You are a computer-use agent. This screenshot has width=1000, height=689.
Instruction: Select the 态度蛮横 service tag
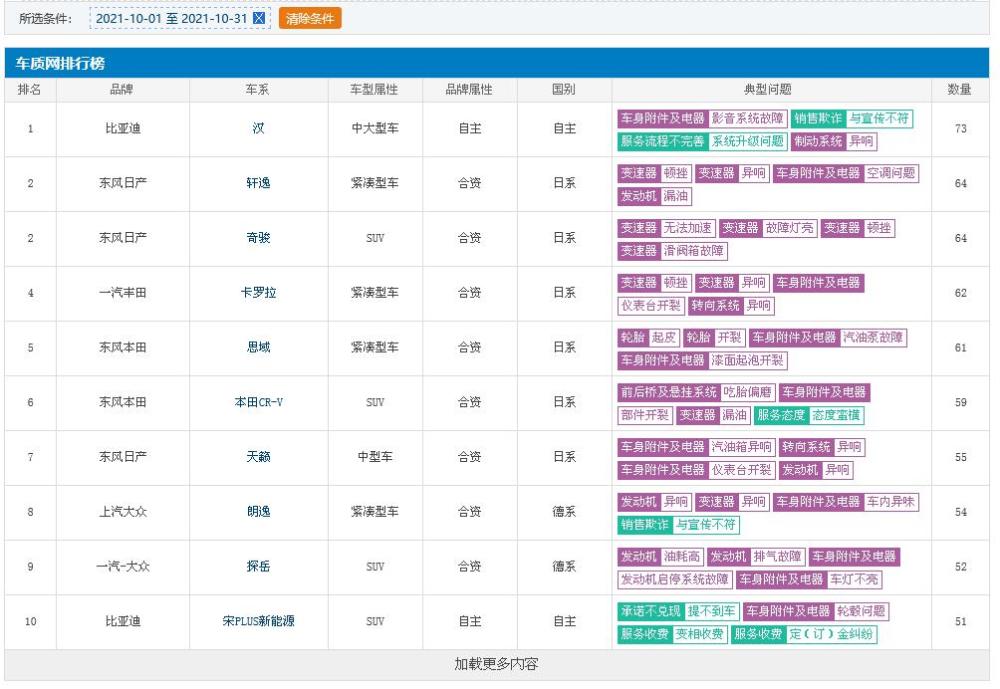click(836, 416)
